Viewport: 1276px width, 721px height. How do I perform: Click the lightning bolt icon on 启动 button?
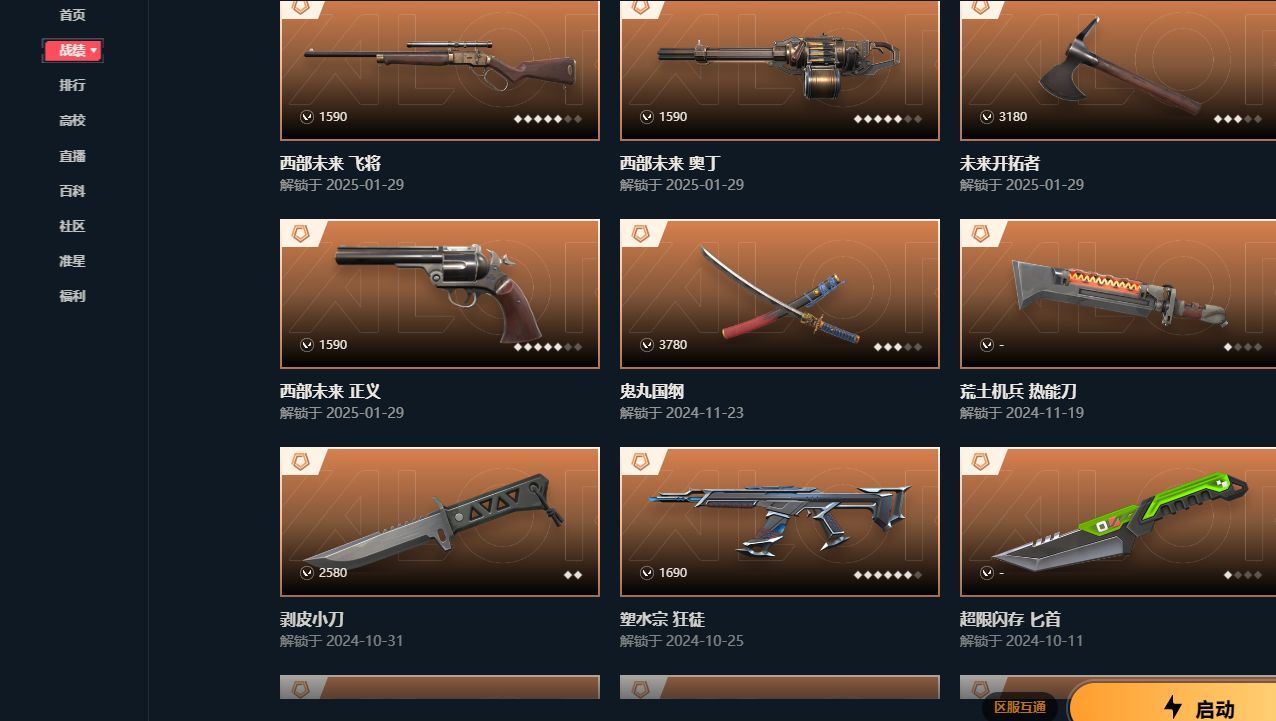tap(1173, 707)
